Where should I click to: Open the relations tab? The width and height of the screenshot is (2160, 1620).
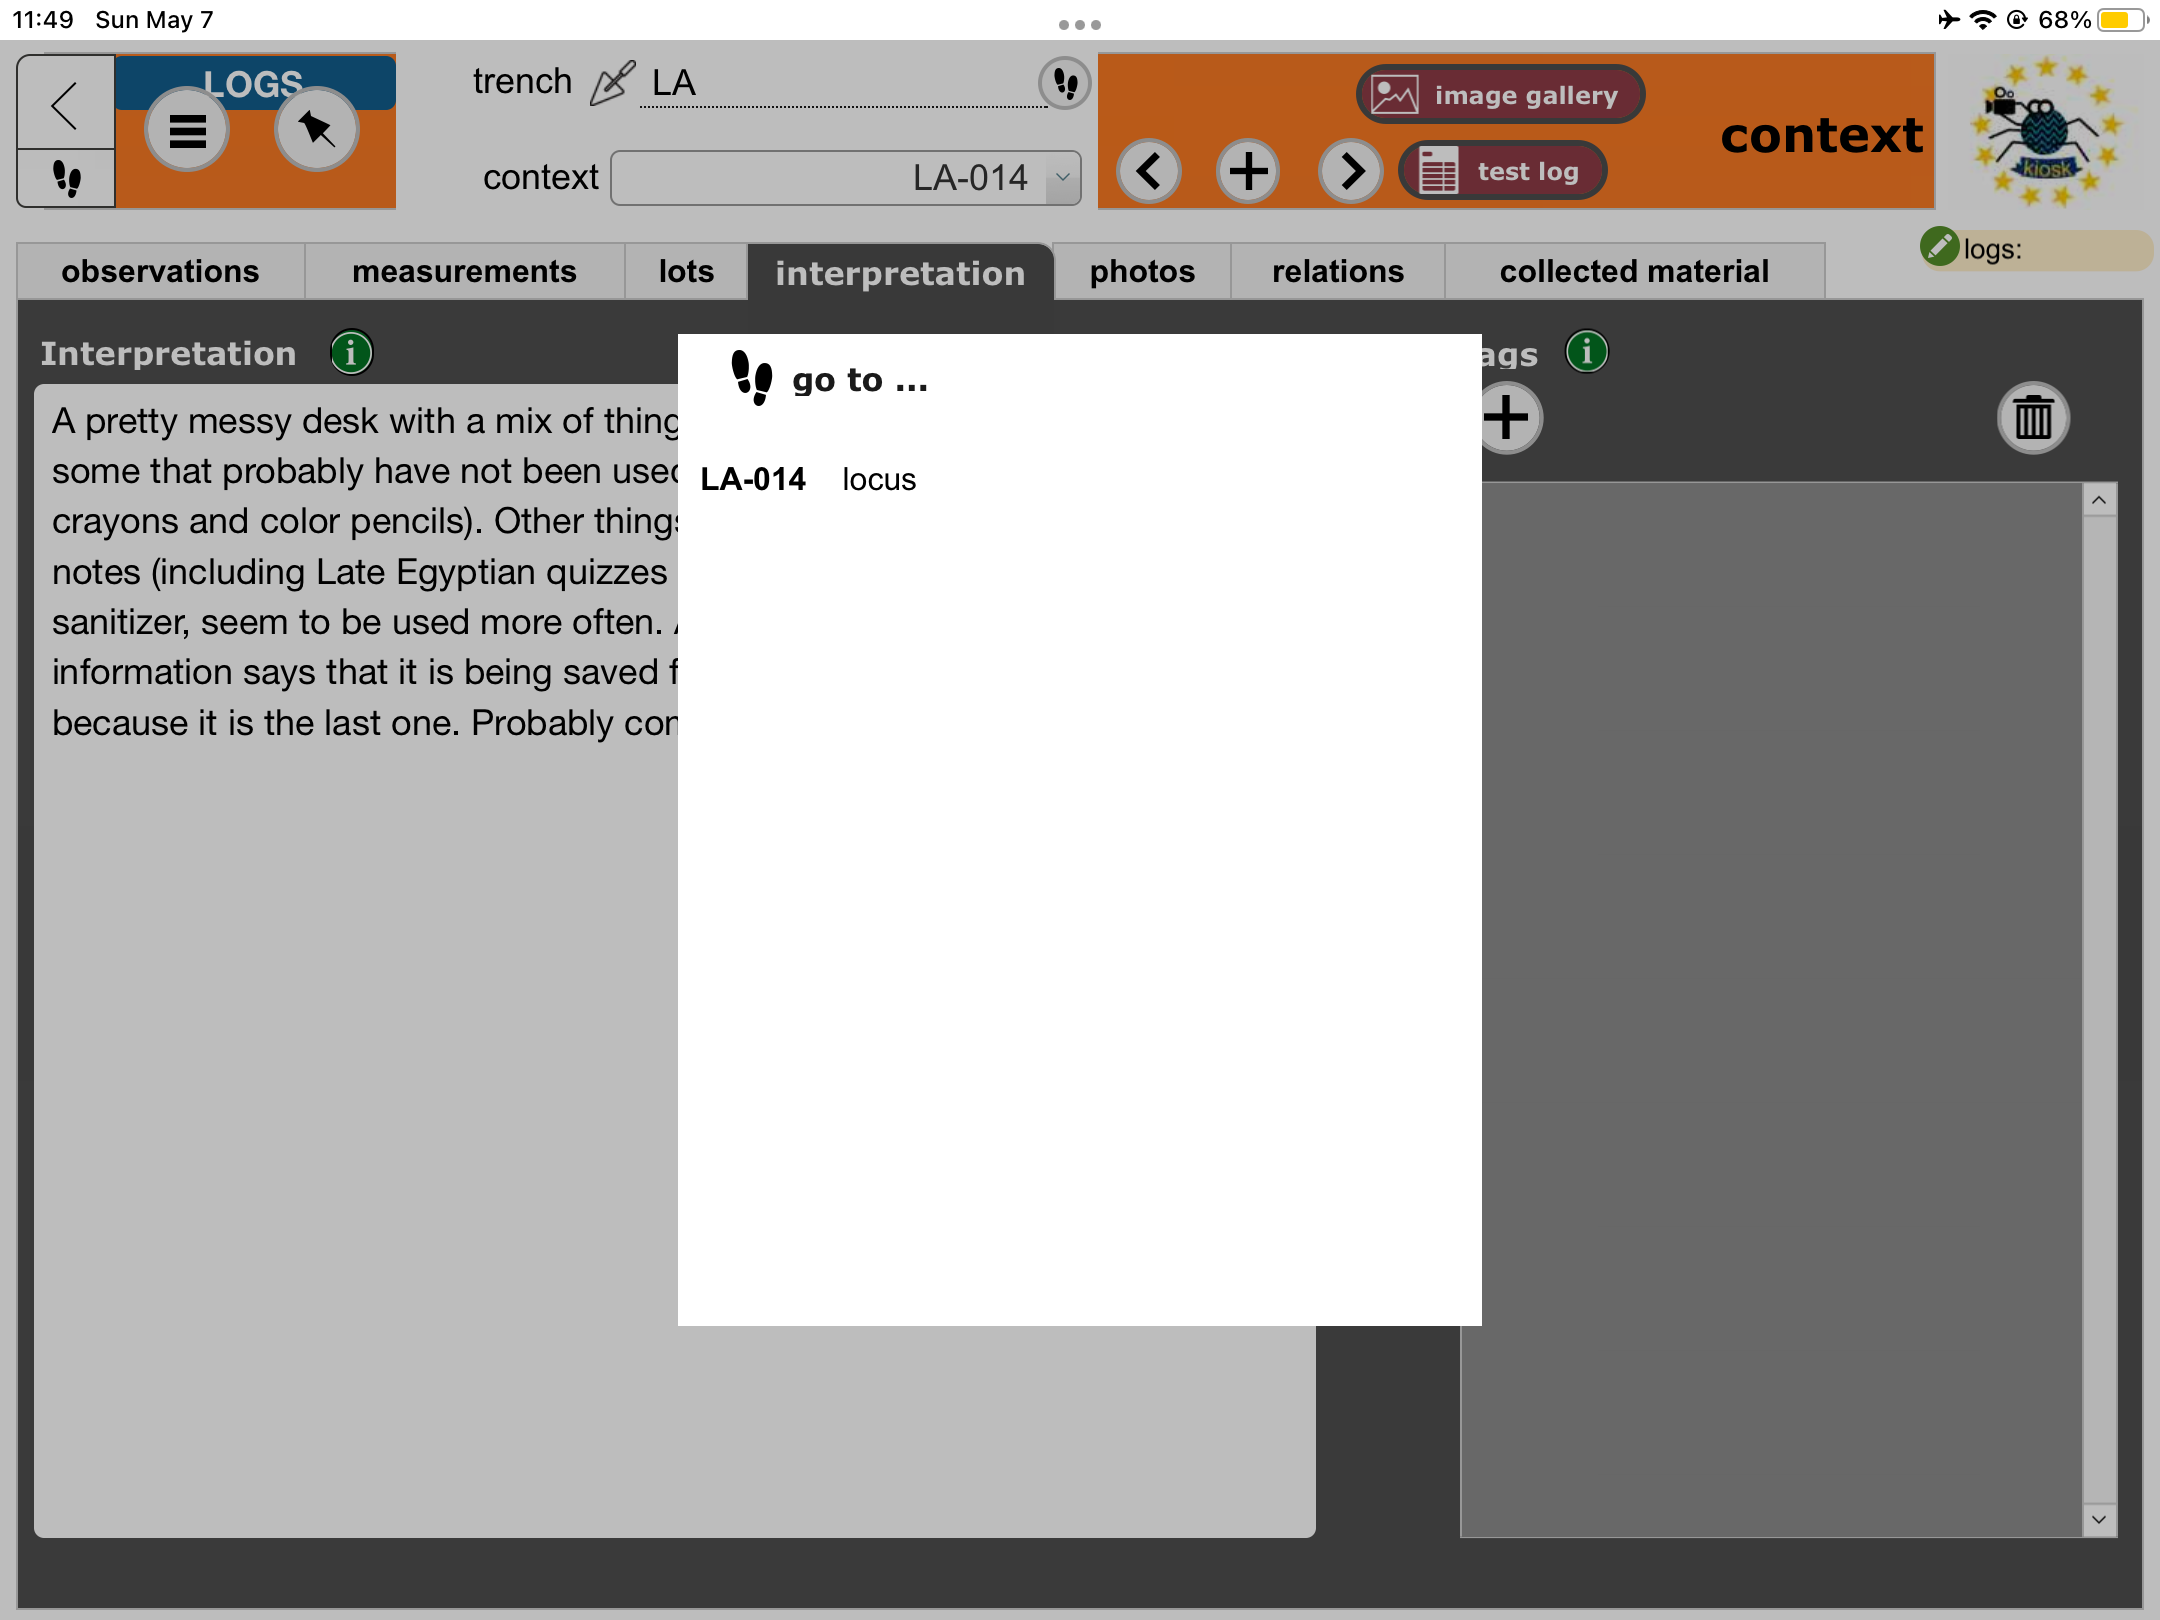(1337, 271)
